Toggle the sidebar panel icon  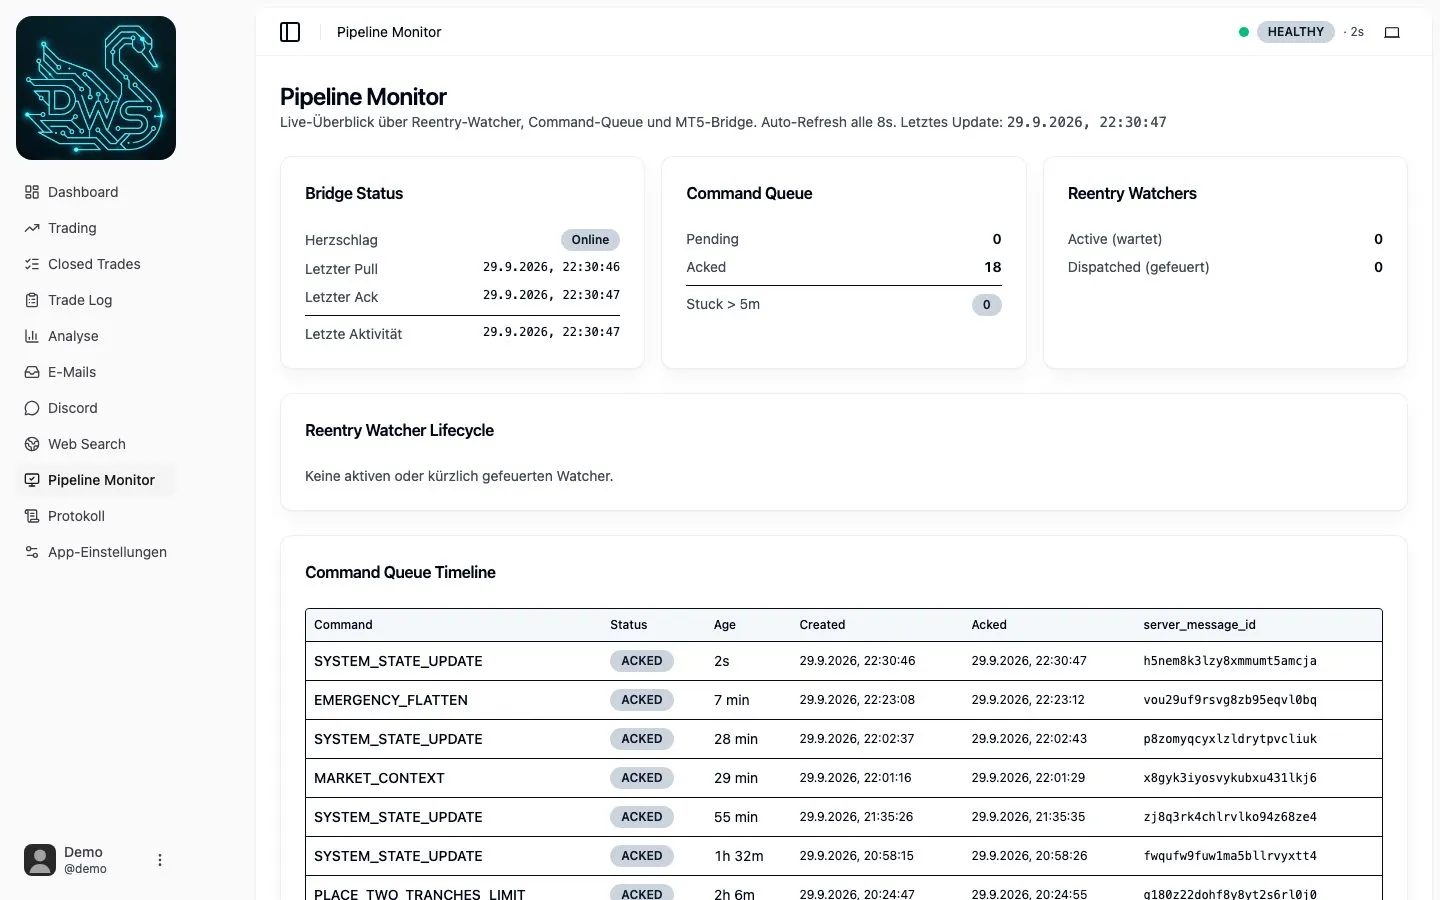[290, 32]
